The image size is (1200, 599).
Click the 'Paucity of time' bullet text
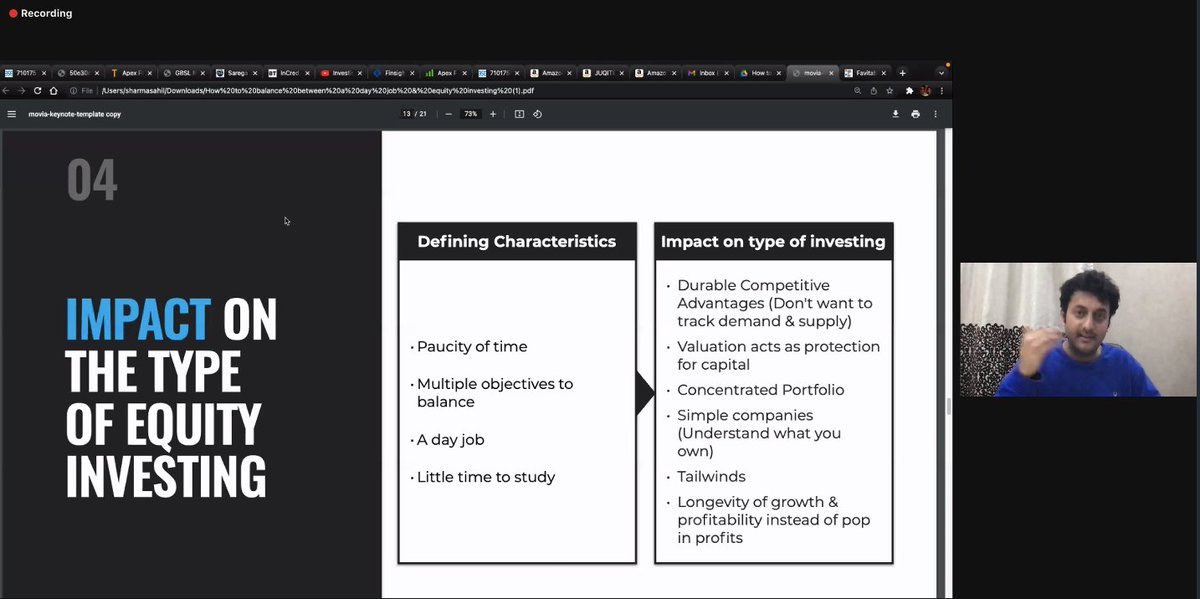(472, 347)
